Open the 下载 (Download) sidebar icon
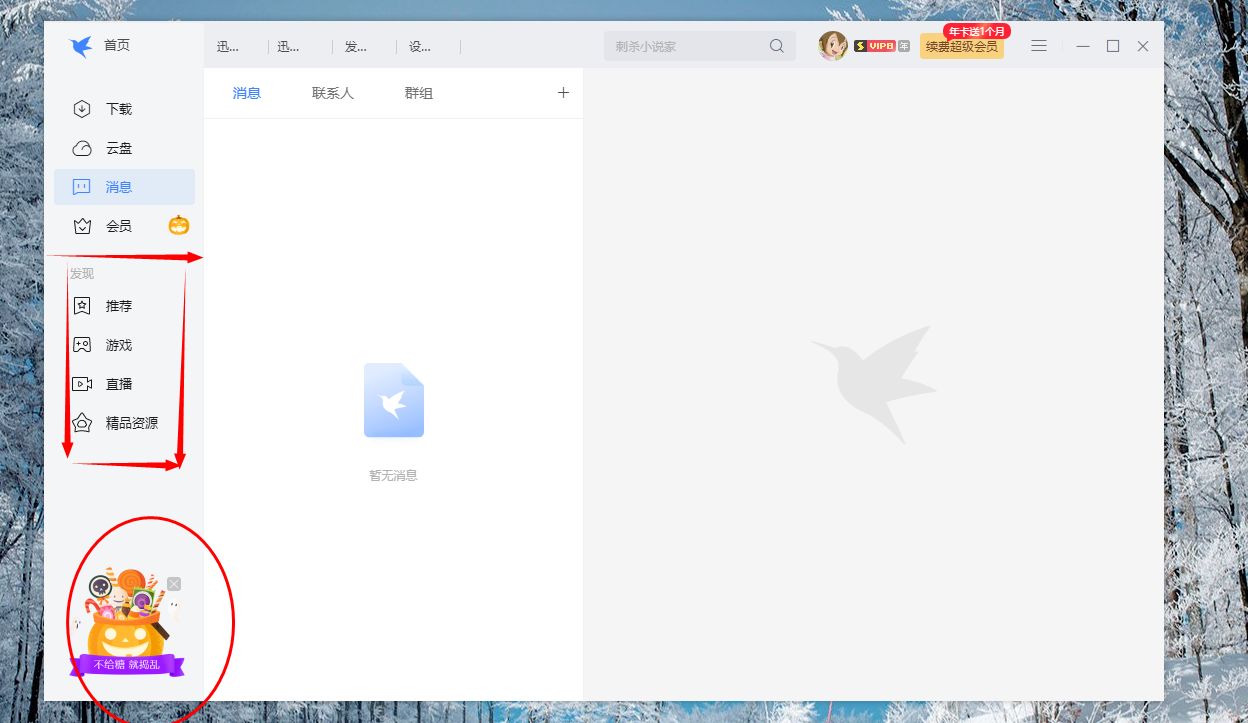 (82, 109)
